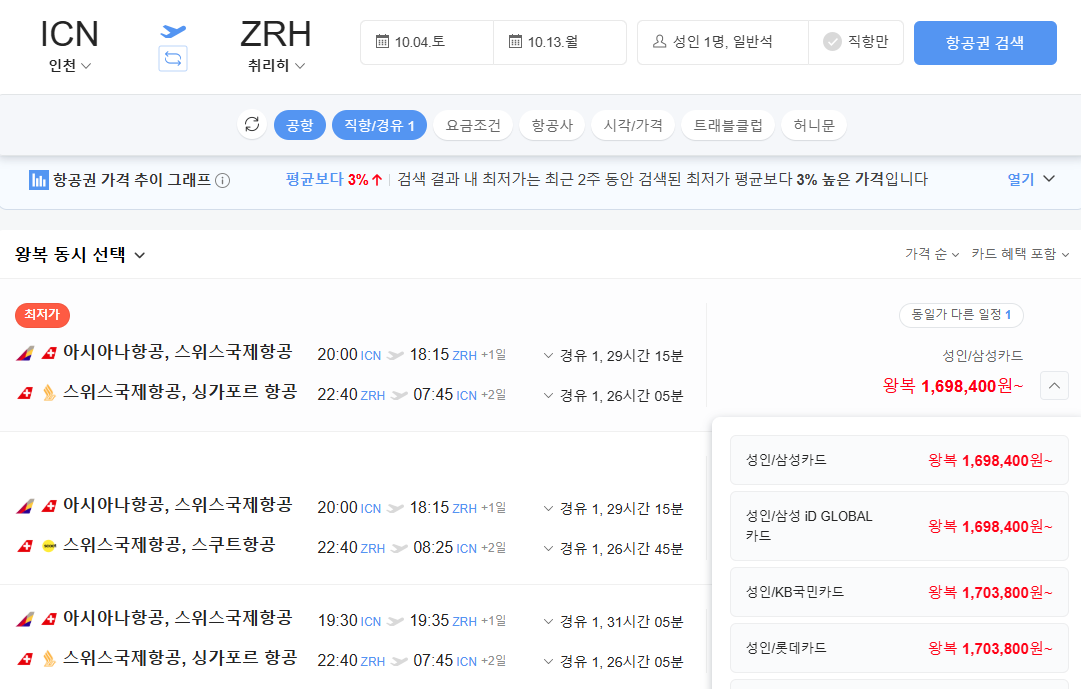
Task: Open 시각/가격 filter tab
Action: pyautogui.click(x=633, y=126)
